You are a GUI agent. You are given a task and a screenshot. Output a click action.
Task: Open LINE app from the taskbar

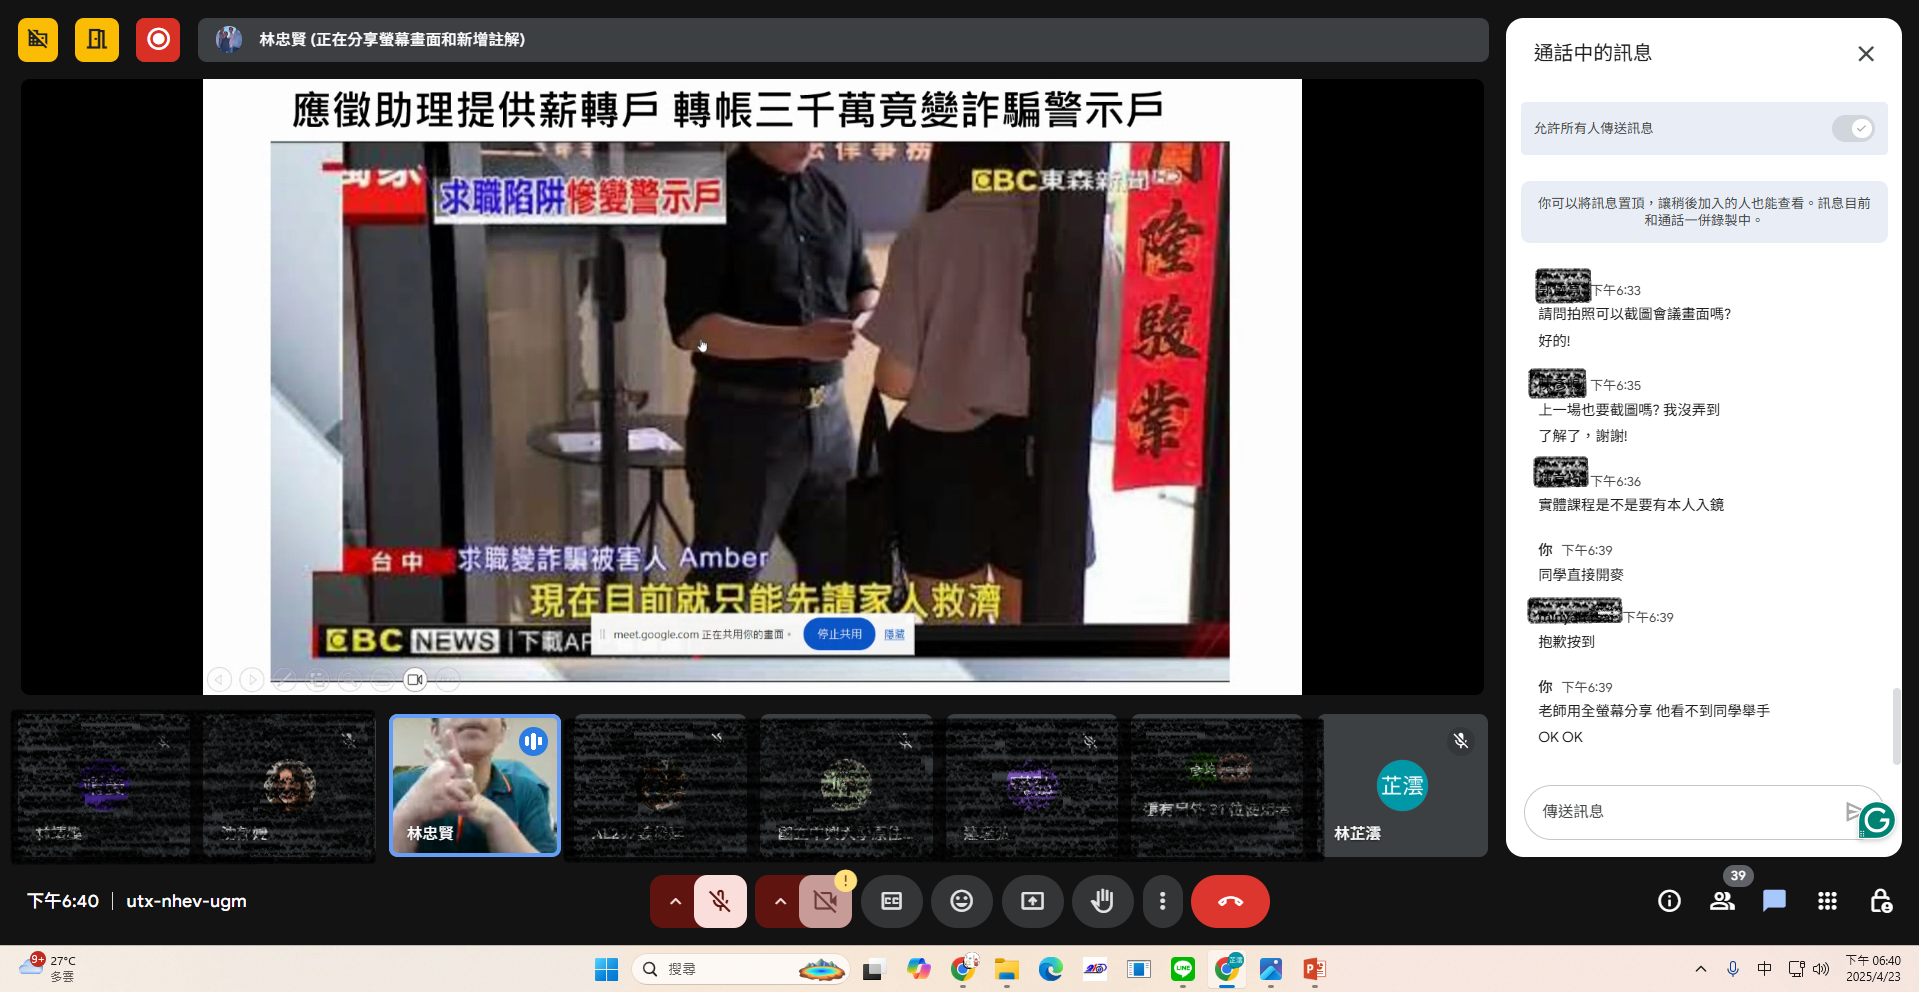click(x=1183, y=969)
